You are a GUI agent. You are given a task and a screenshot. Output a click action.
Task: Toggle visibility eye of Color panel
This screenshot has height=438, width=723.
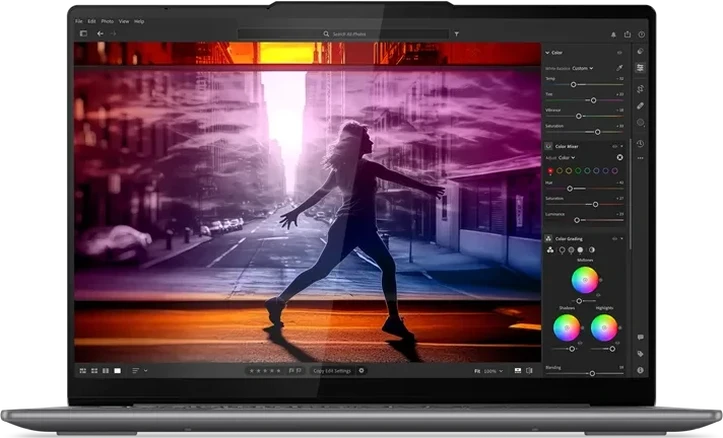(x=619, y=52)
